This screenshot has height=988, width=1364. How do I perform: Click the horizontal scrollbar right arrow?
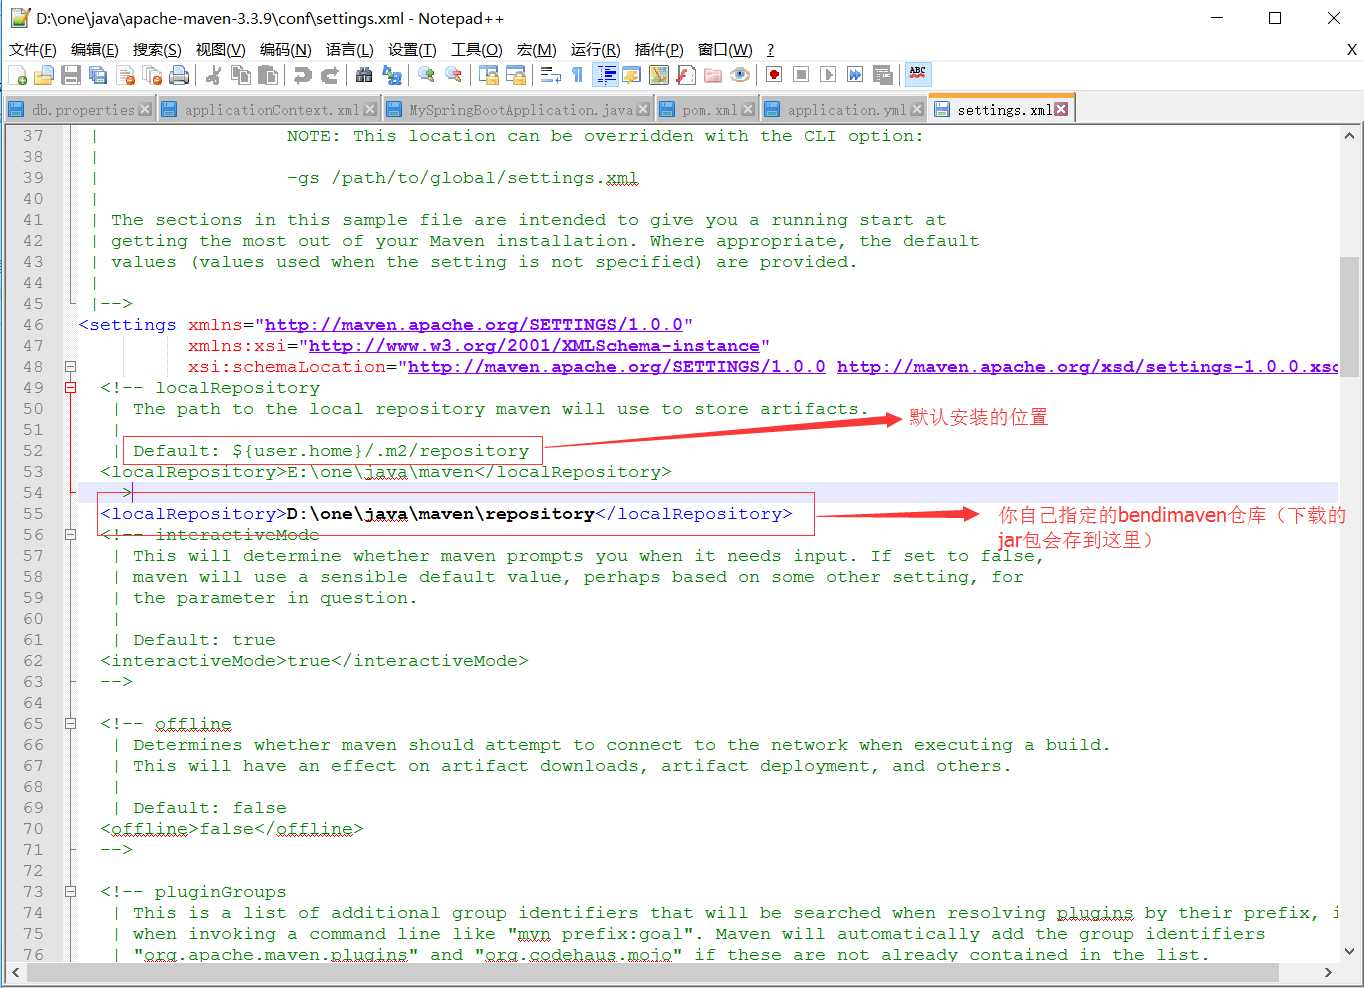click(x=1328, y=972)
